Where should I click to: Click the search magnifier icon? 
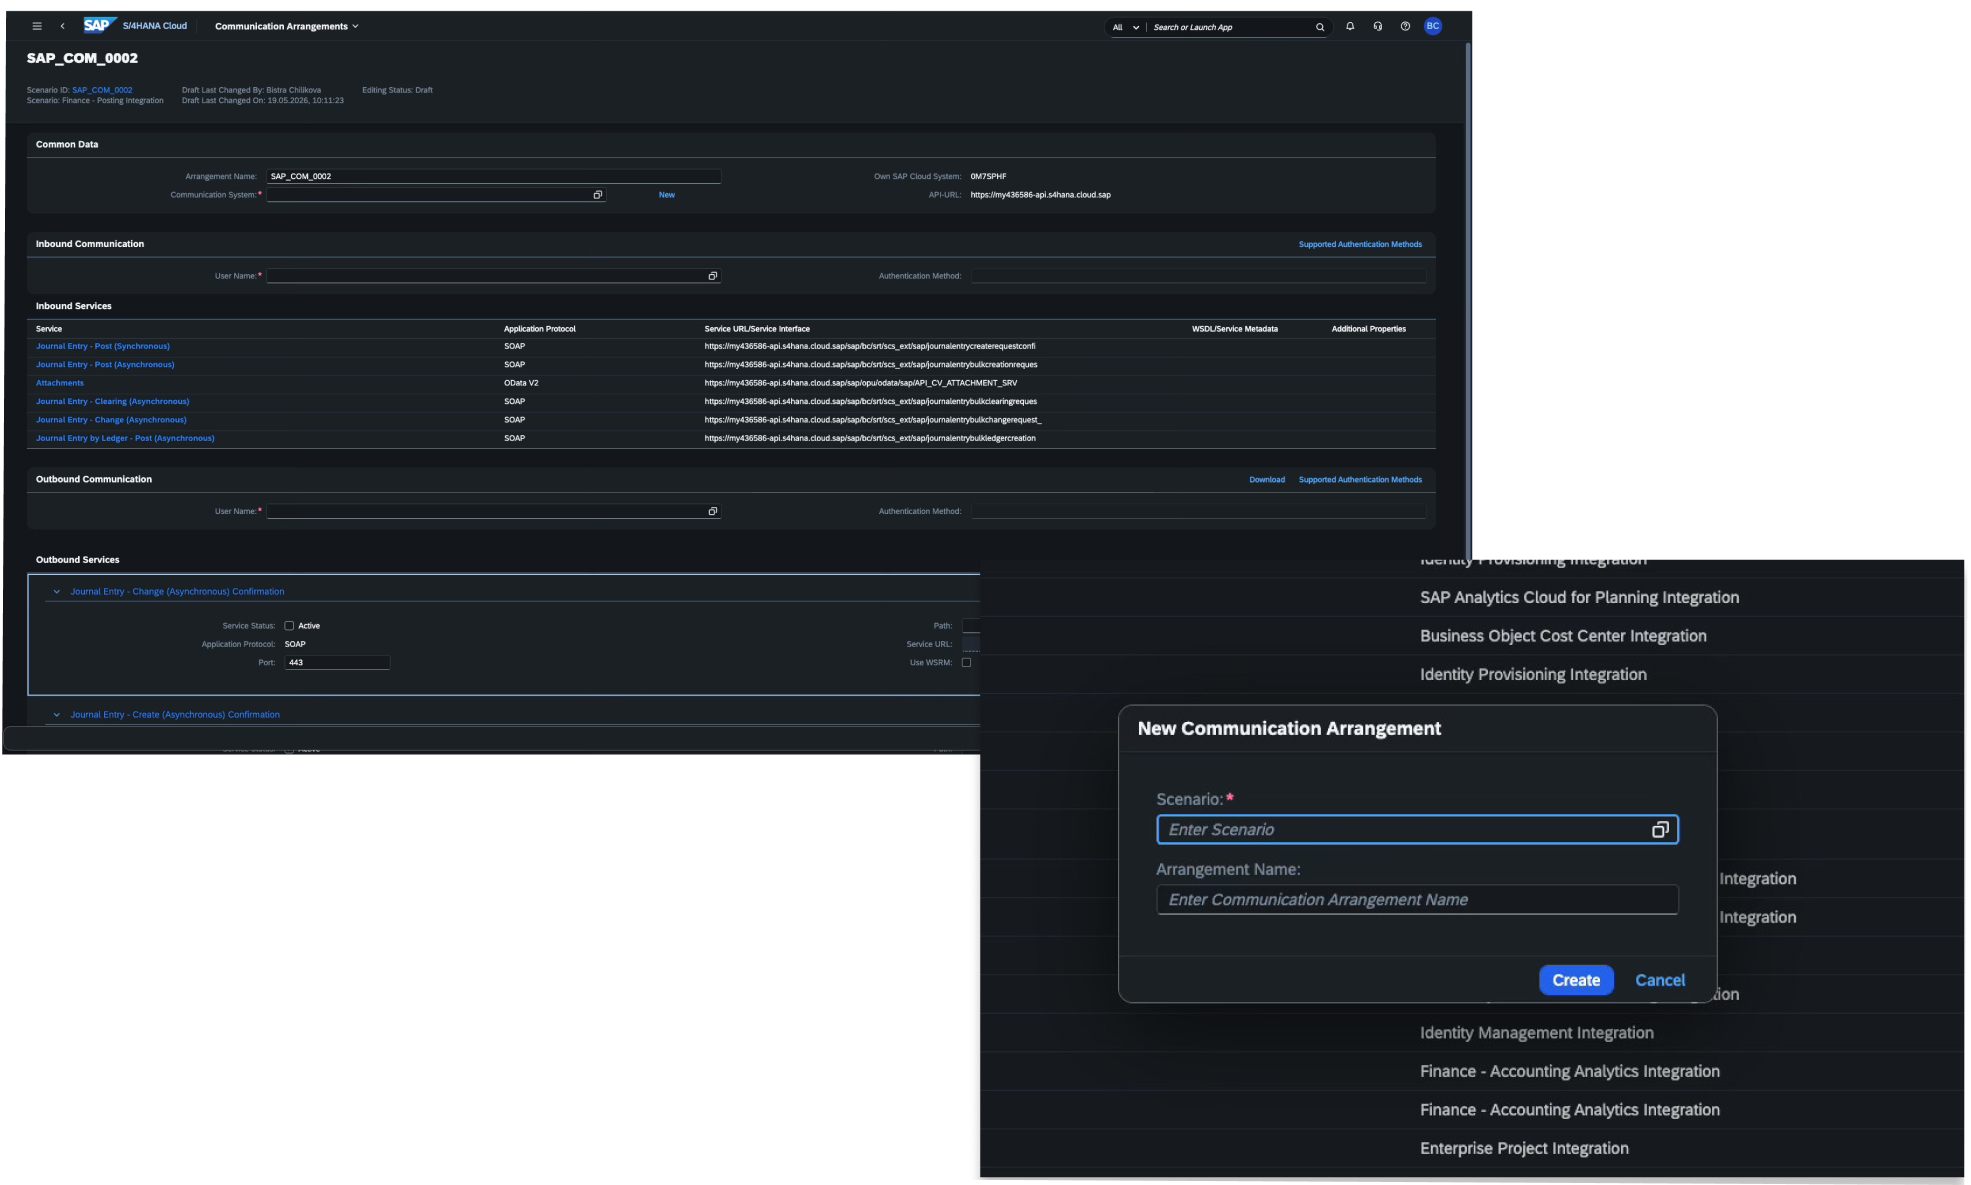[1320, 27]
